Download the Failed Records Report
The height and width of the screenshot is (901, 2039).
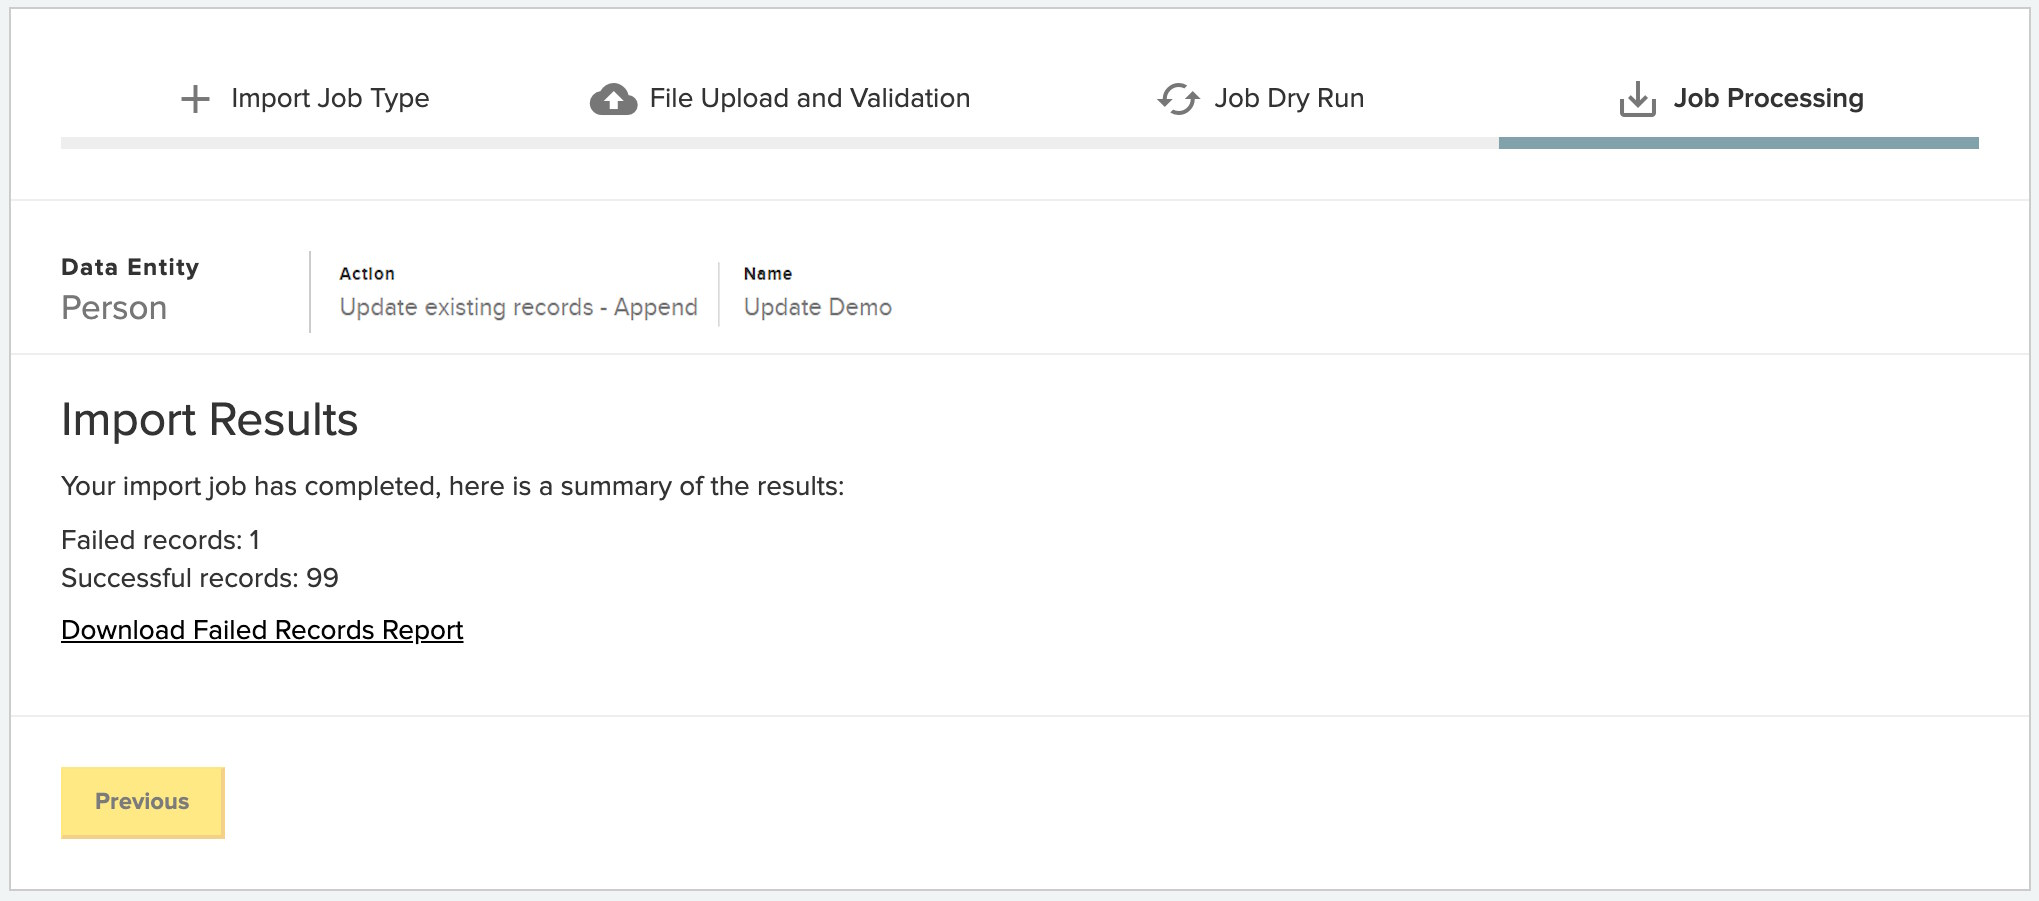click(262, 630)
